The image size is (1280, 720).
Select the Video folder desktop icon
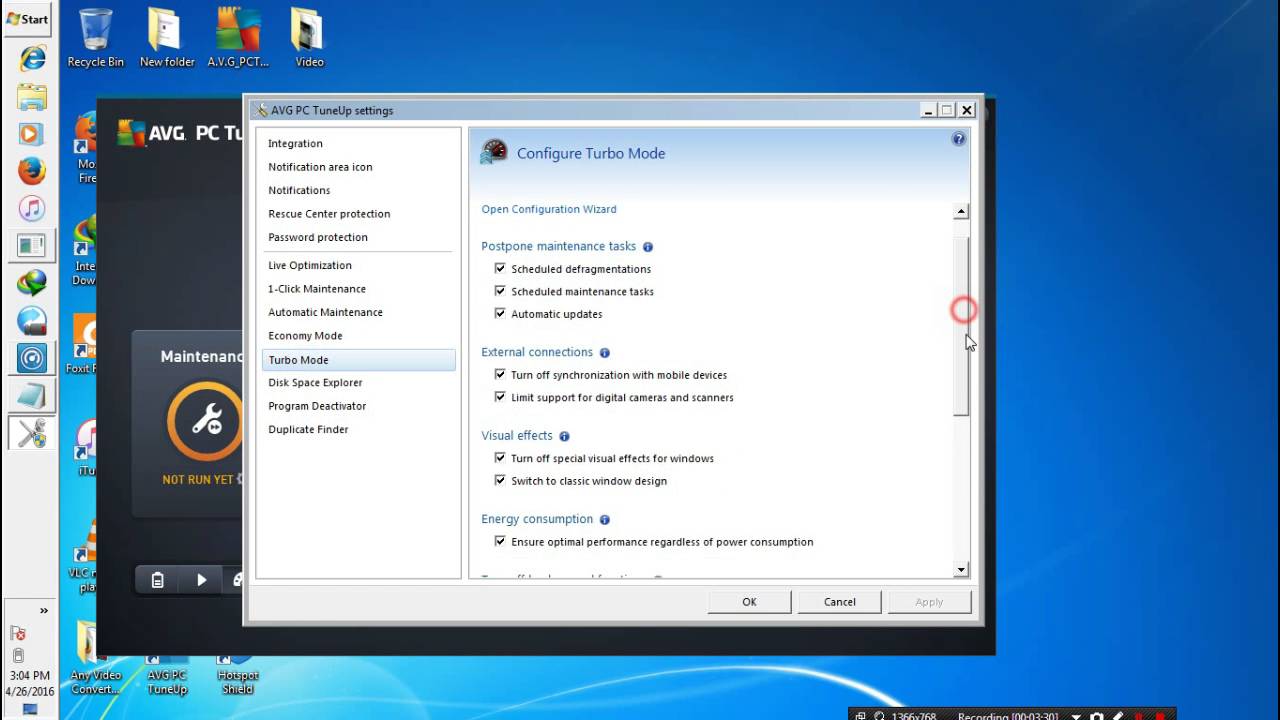point(309,38)
